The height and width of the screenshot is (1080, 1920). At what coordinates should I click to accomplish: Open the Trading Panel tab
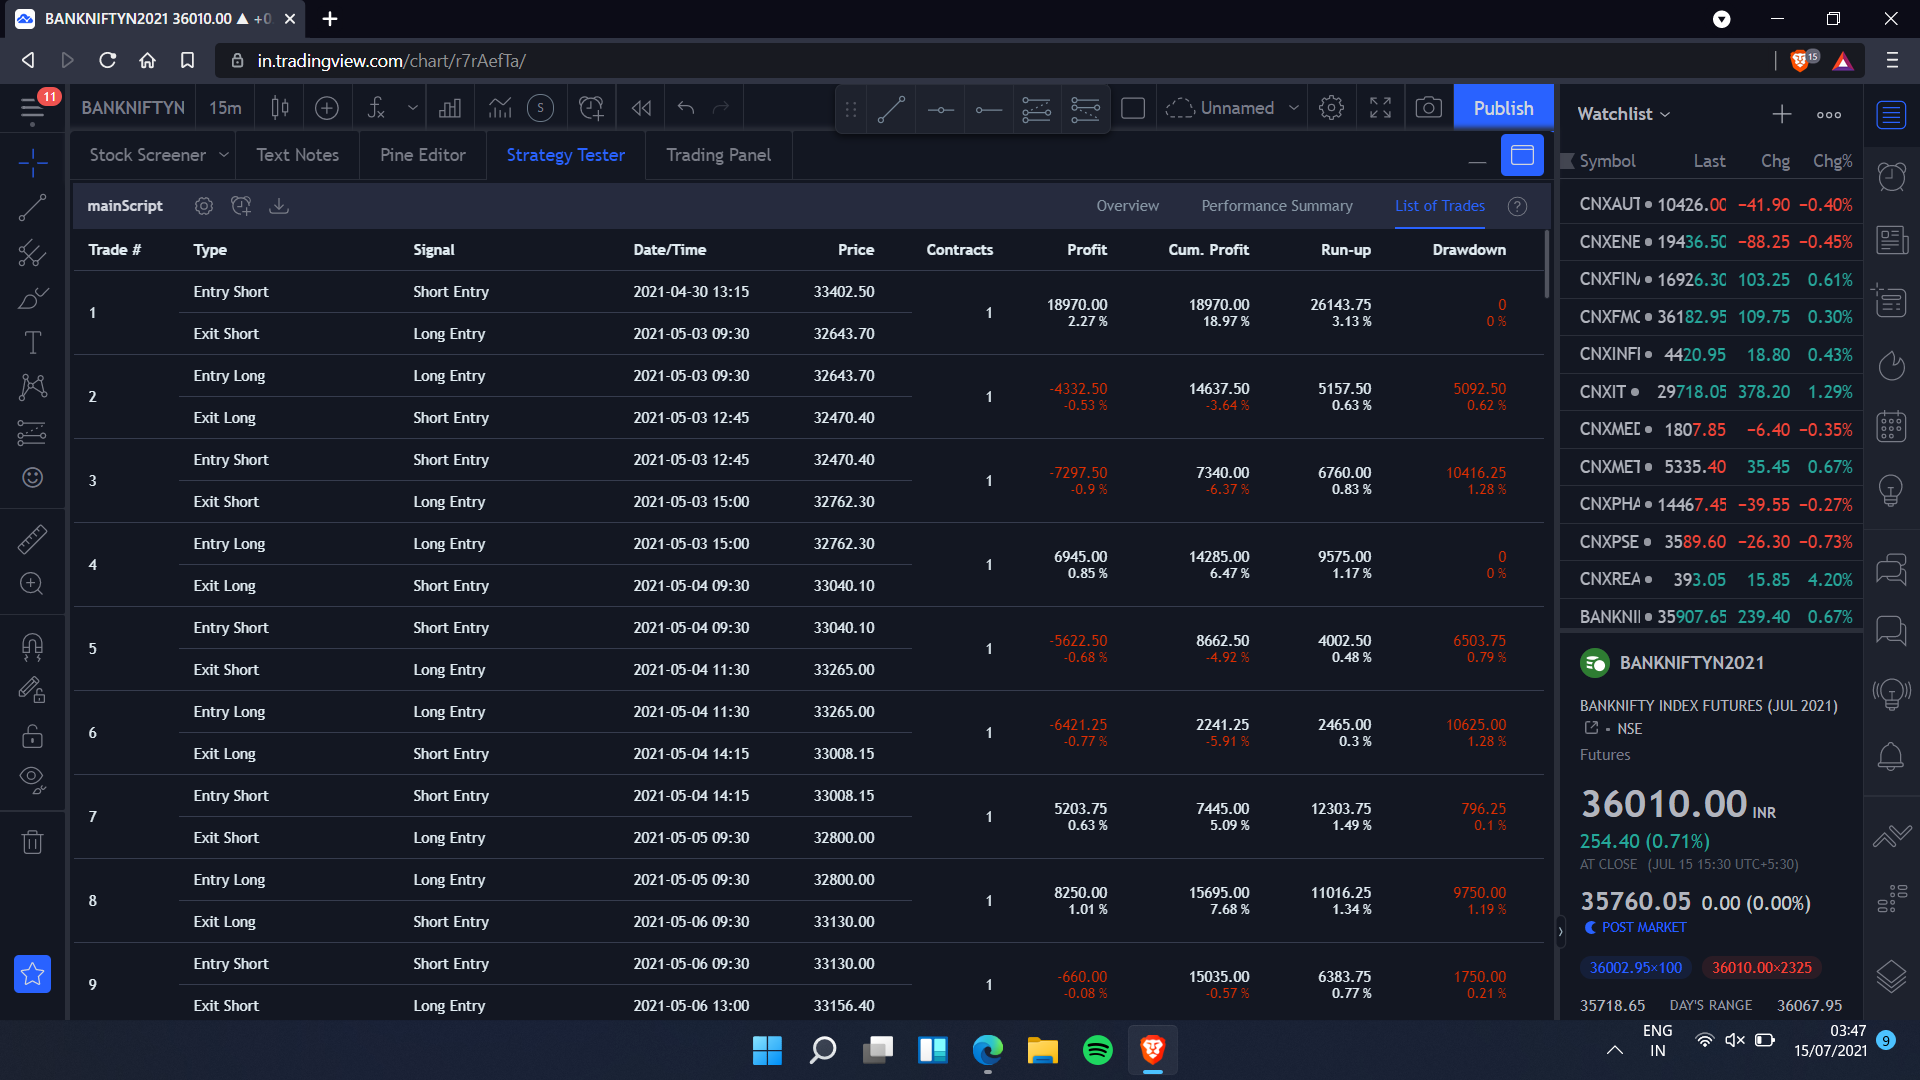(x=718, y=155)
